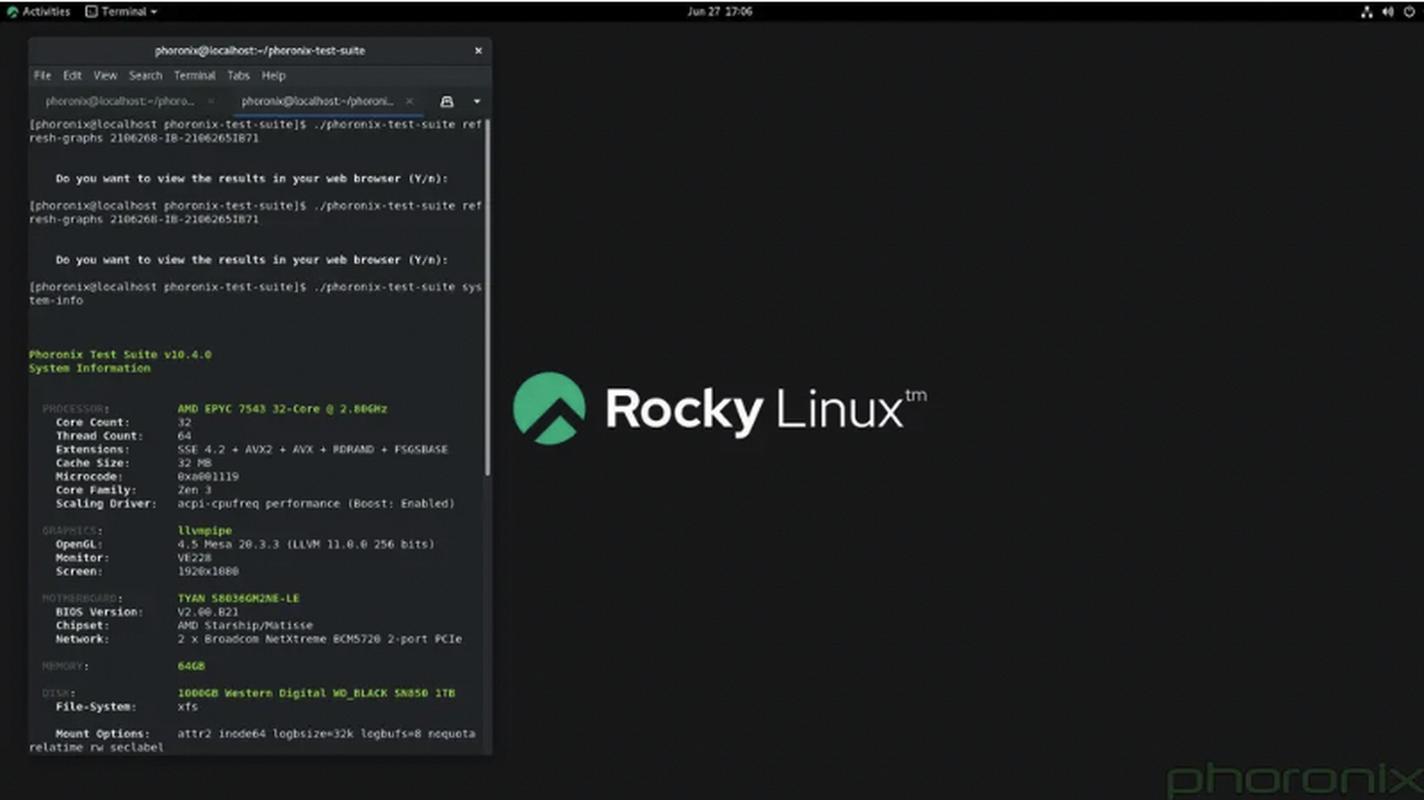Click 'AMD EPYC 7543 32-Core @ 2.80GHz' text

282,408
